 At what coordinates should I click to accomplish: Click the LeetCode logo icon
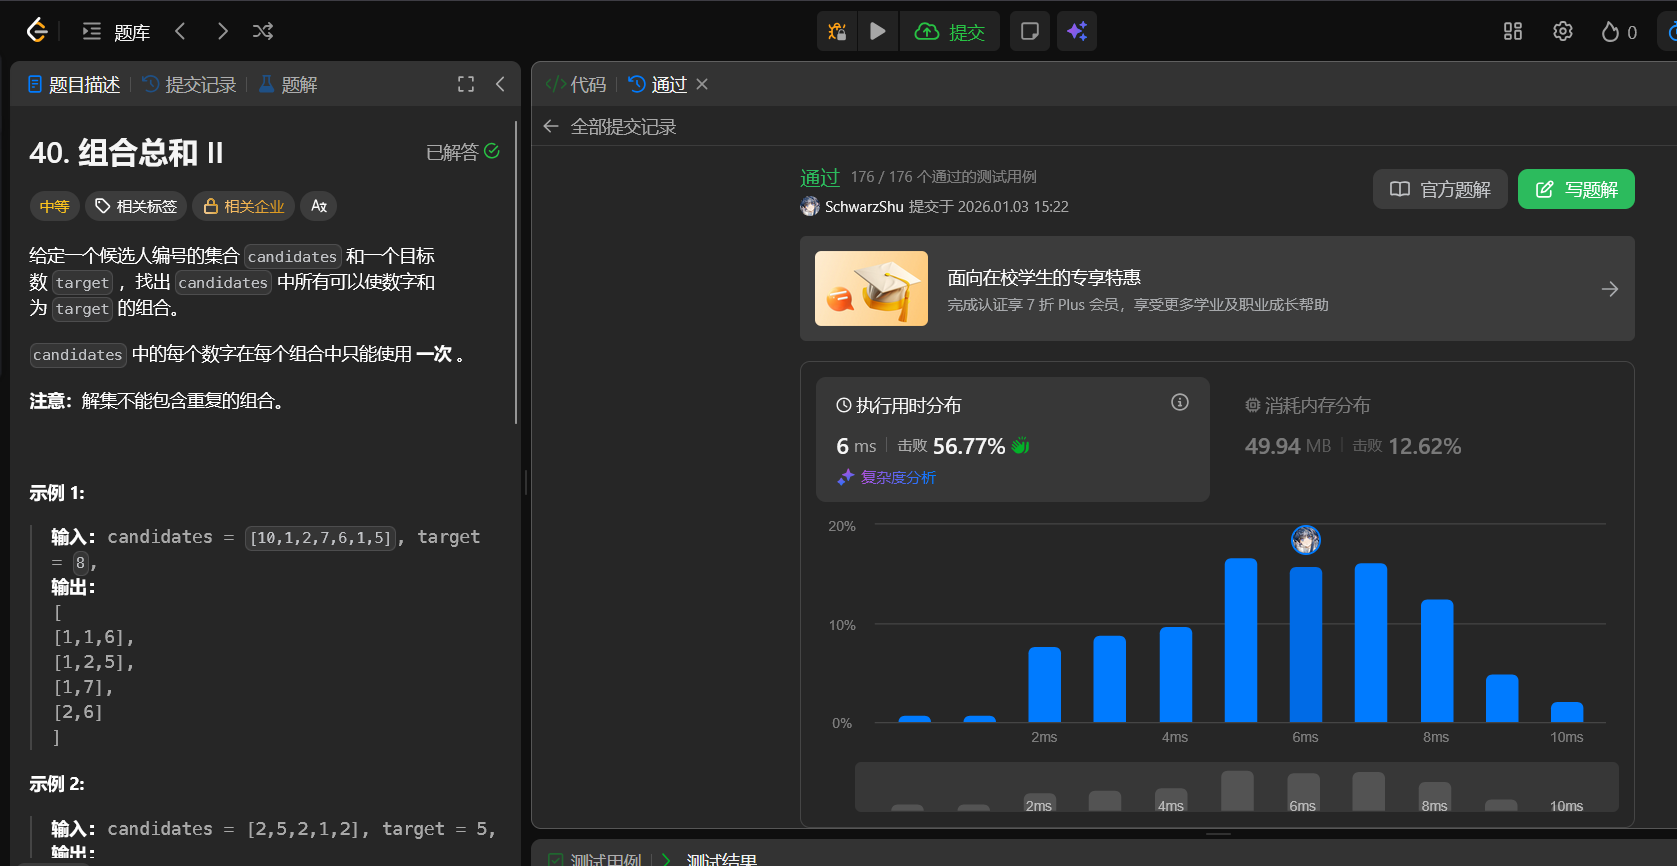pos(37,31)
